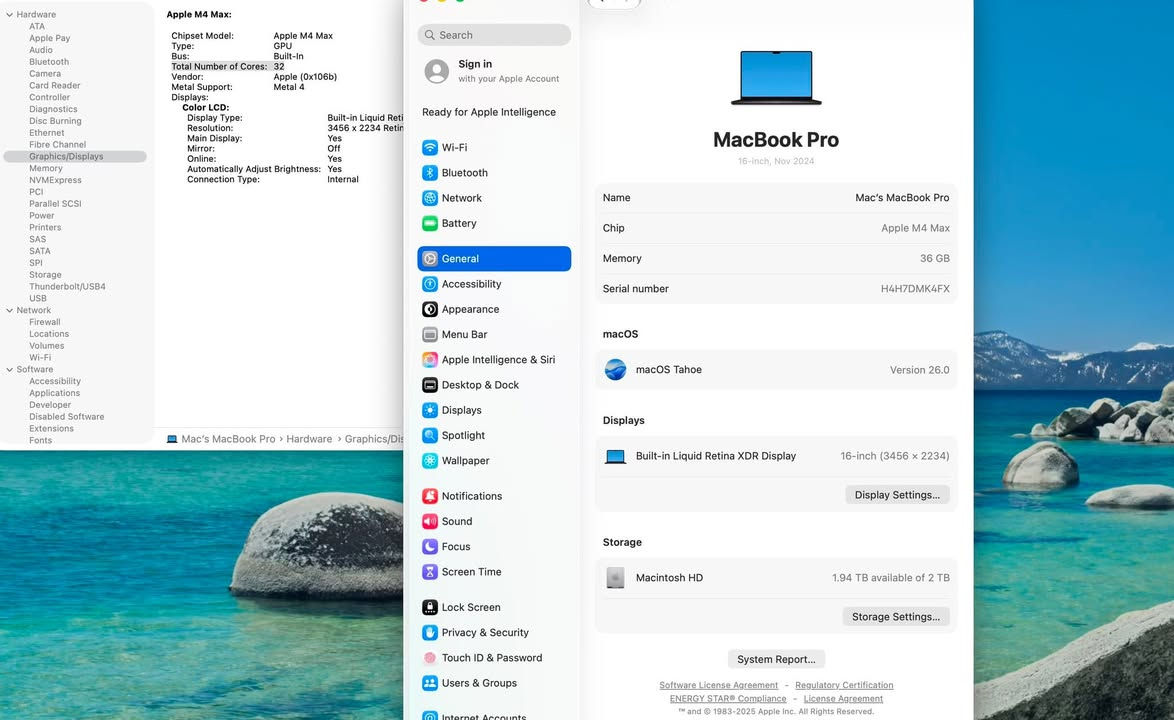Click the Memory 36 GB row

(776, 259)
